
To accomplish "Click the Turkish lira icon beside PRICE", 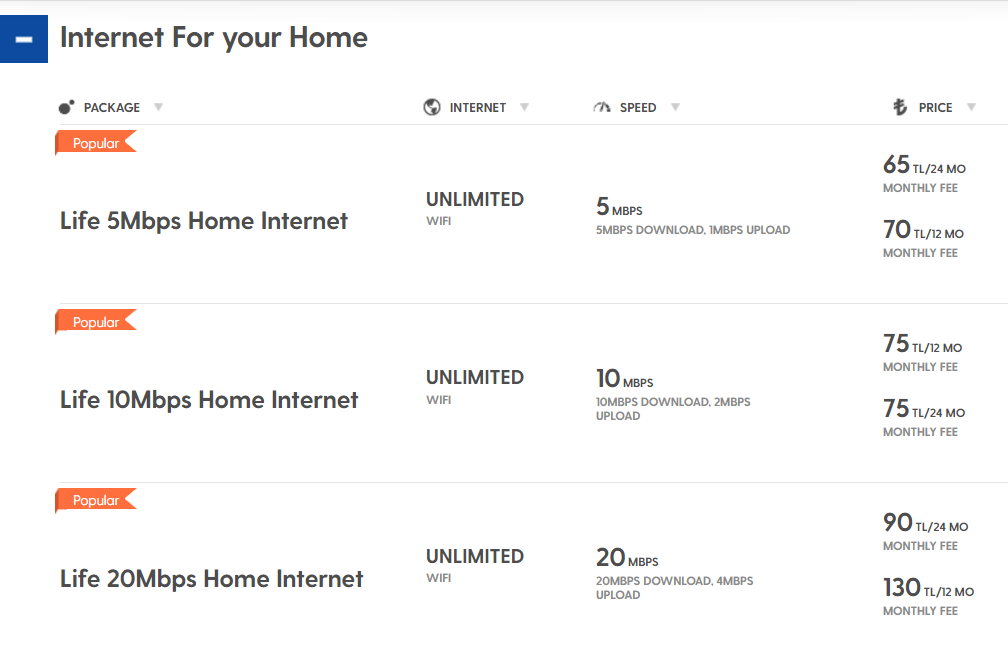I will (900, 107).
